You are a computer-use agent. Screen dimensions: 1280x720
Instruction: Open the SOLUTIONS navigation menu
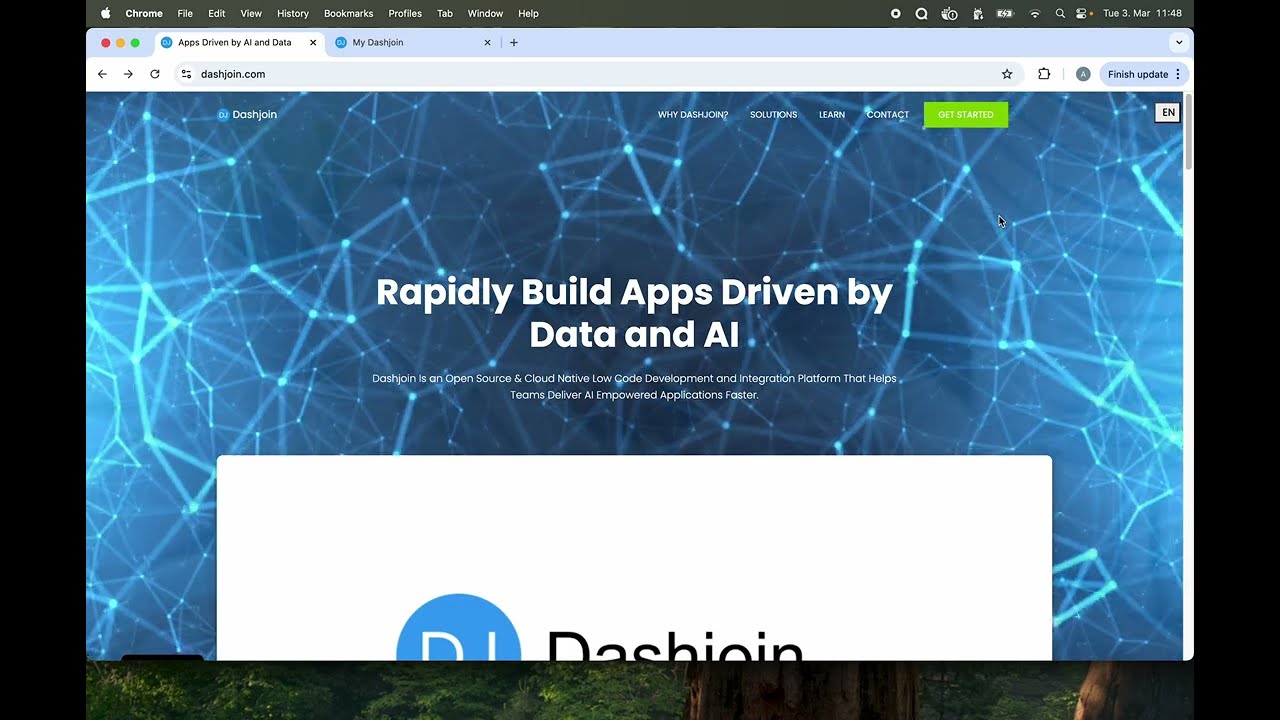pyautogui.click(x=774, y=115)
